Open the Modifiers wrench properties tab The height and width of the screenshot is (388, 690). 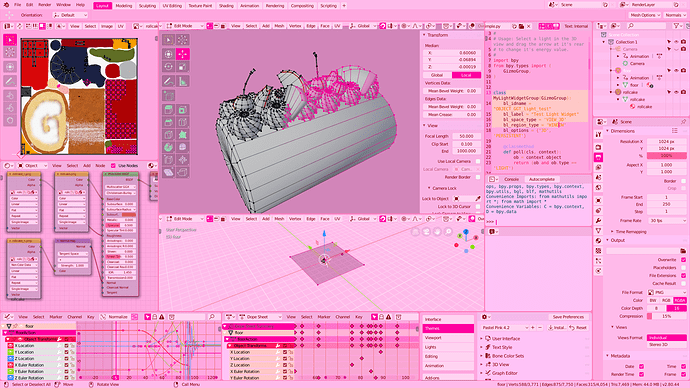[598, 220]
